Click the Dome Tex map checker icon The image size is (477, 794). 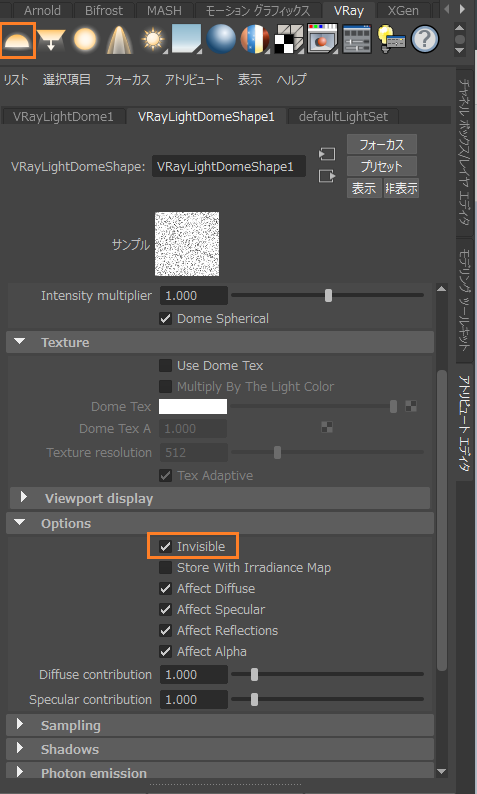(x=411, y=406)
